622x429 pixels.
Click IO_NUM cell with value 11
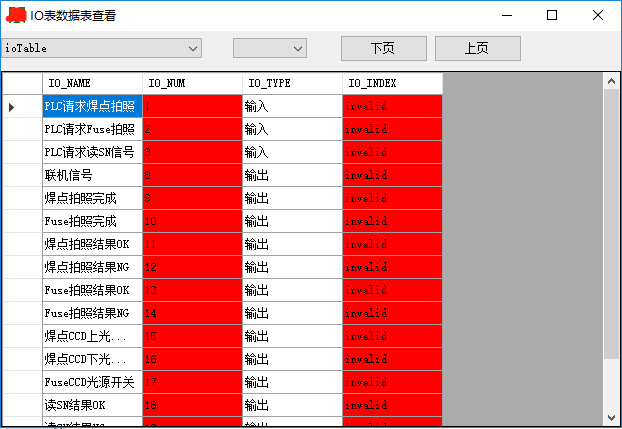pos(192,244)
